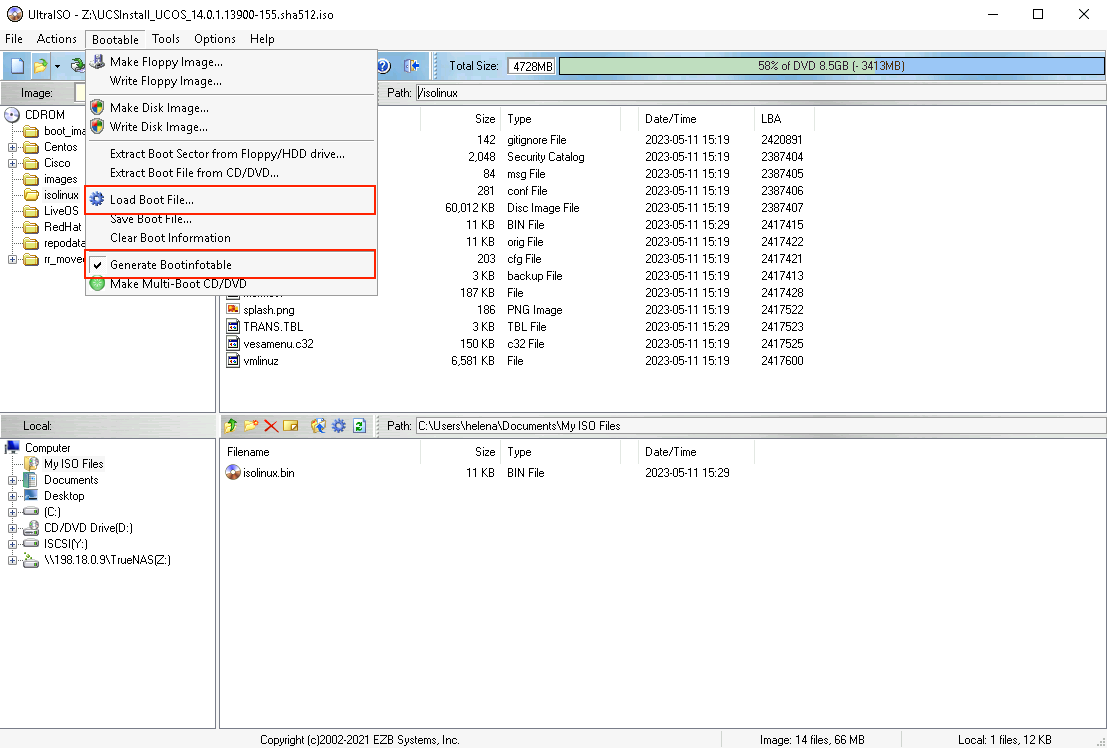The width and height of the screenshot is (1107, 748).
Task: Choose Load Boot File... from Bootable menu
Action: 152,200
